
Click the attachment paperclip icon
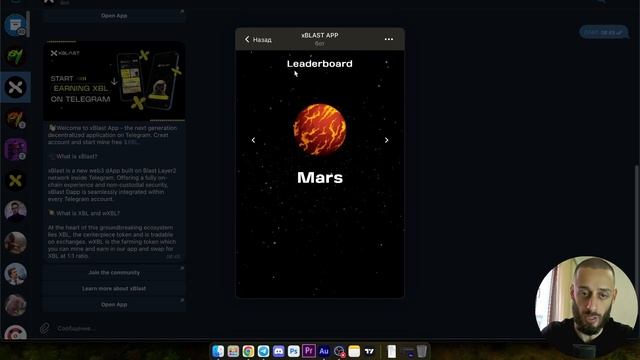coord(44,328)
